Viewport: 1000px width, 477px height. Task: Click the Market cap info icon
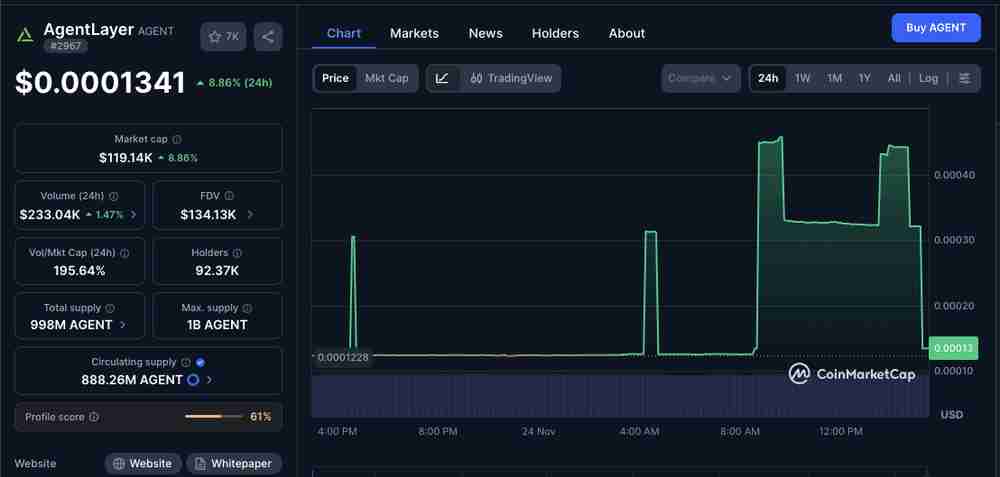pos(177,140)
